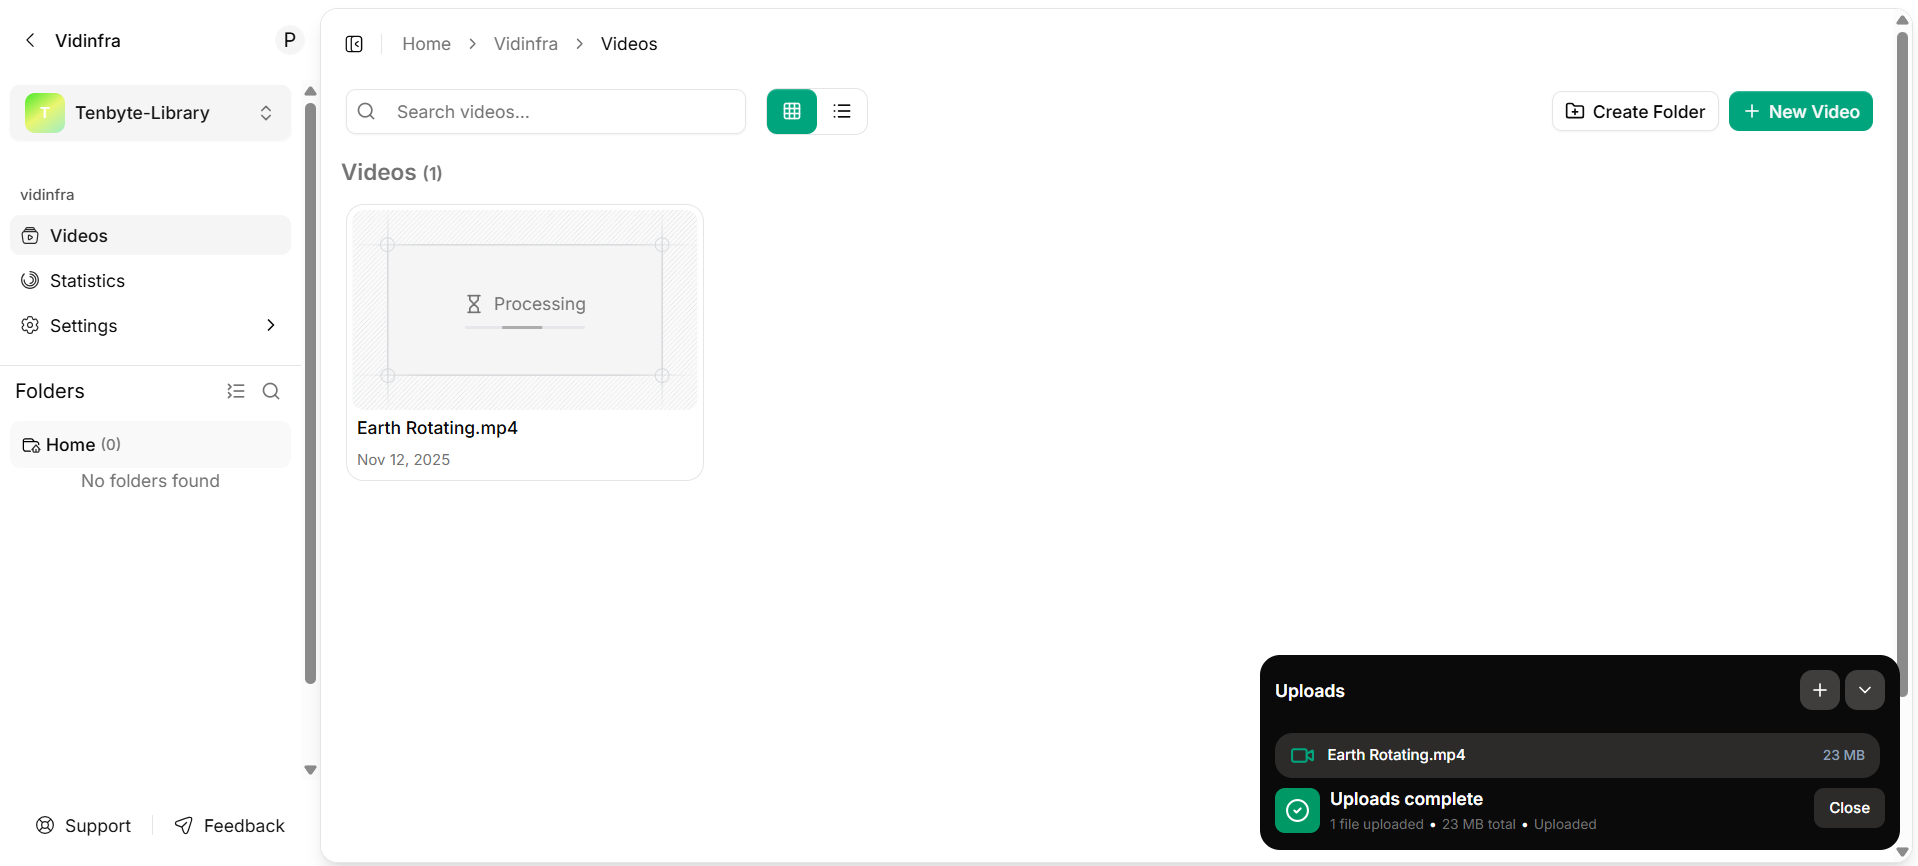Click the Videos (1) heading
The width and height of the screenshot is (1918, 866).
(x=392, y=172)
